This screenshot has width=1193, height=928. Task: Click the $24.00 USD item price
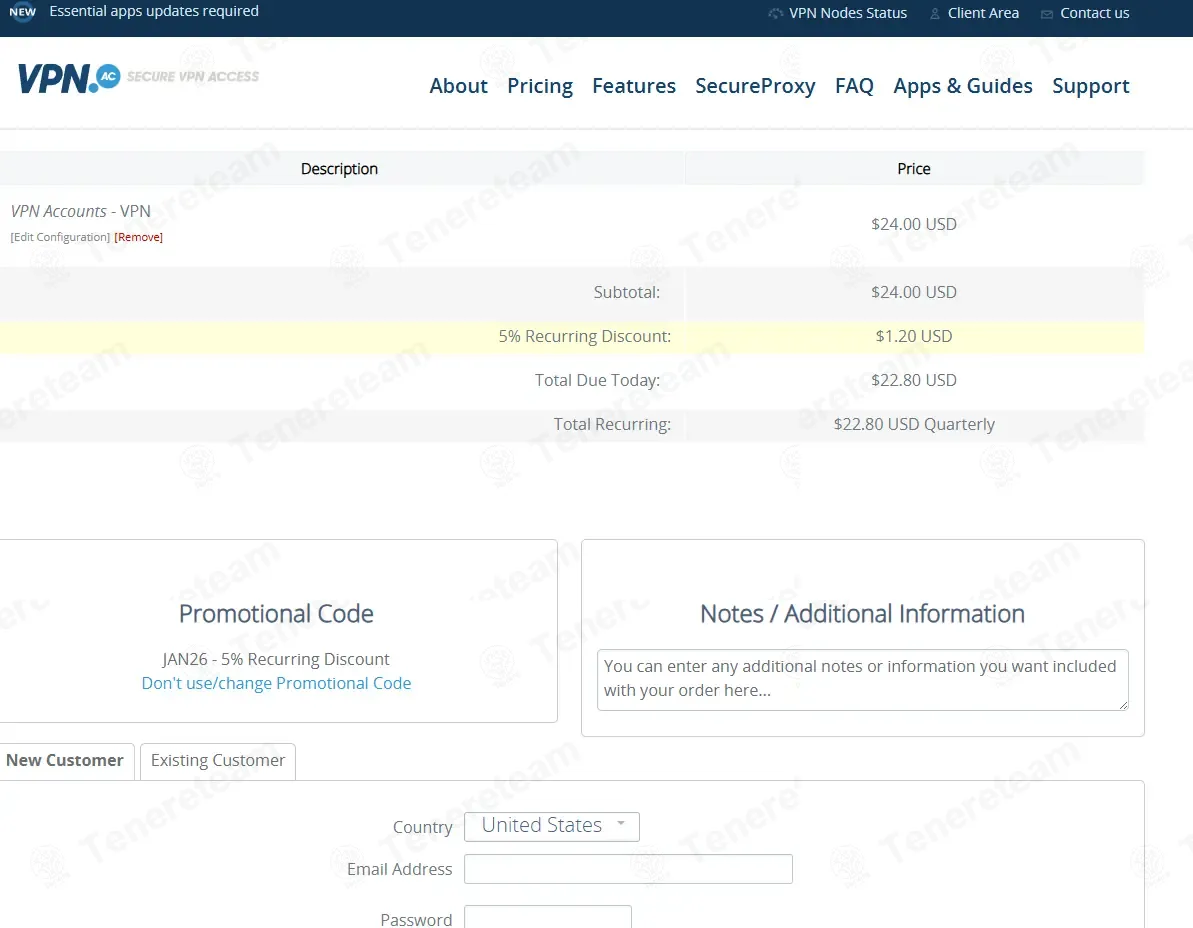click(x=914, y=224)
